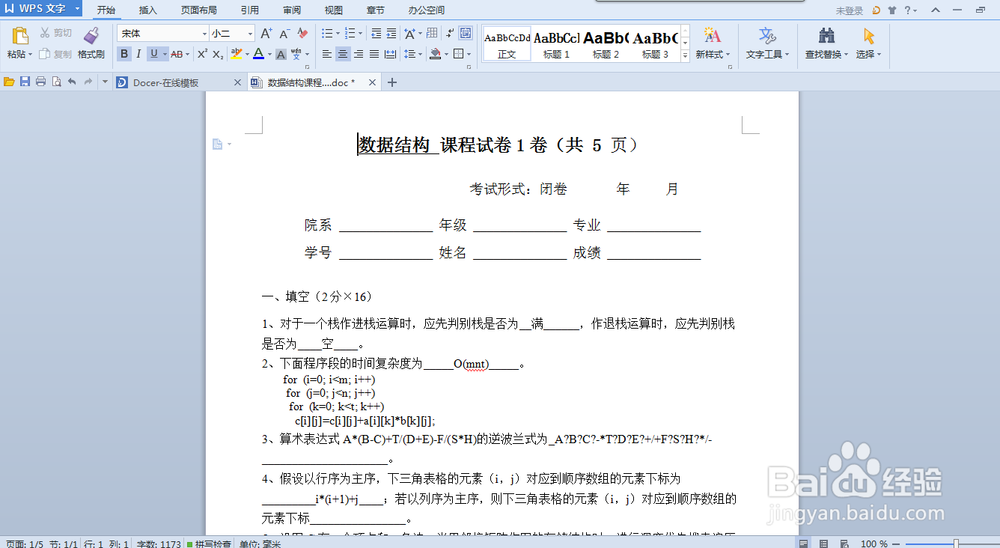Justify paragraph text
This screenshot has height=548, width=1000.
pos(374,54)
